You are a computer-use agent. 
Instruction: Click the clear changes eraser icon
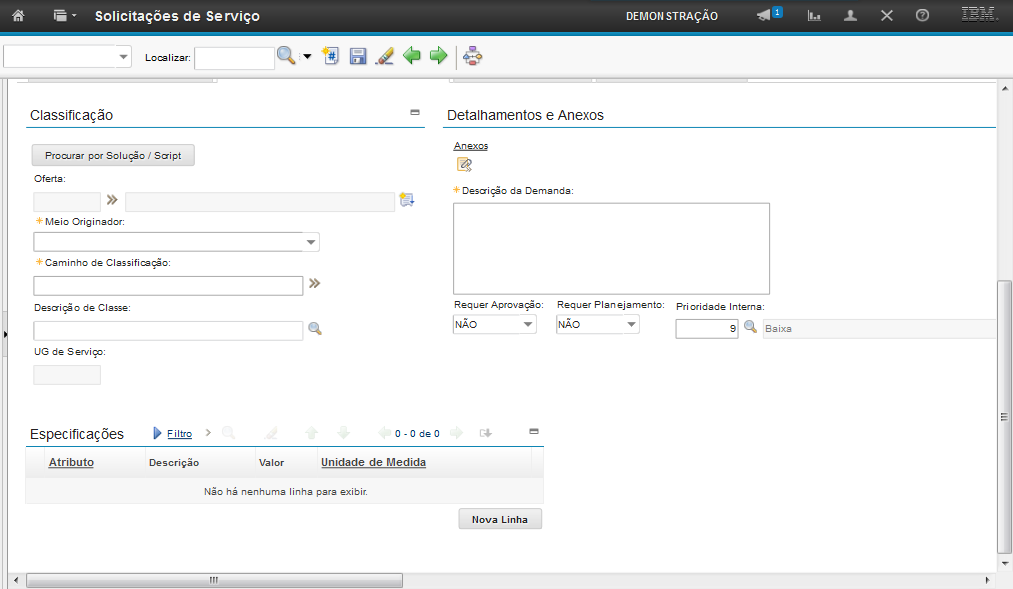(384, 57)
